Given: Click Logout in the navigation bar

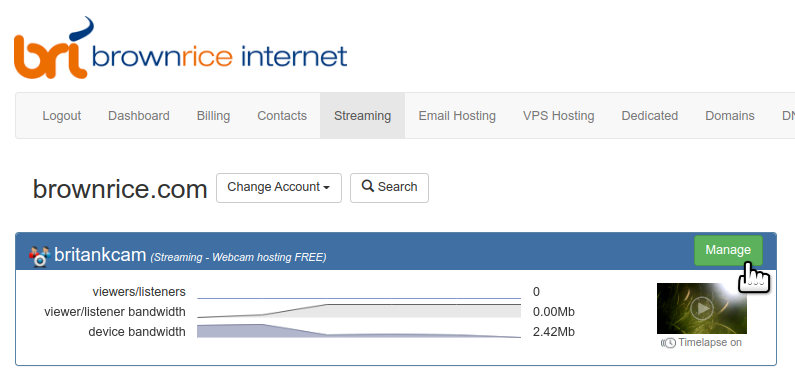Looking at the screenshot, I should tap(62, 116).
